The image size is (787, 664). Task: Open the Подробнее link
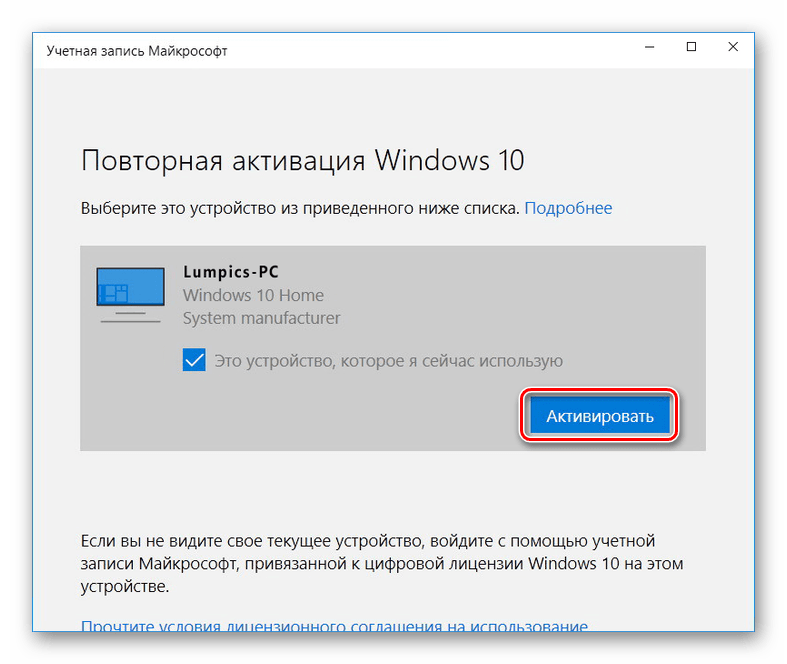[x=568, y=208]
